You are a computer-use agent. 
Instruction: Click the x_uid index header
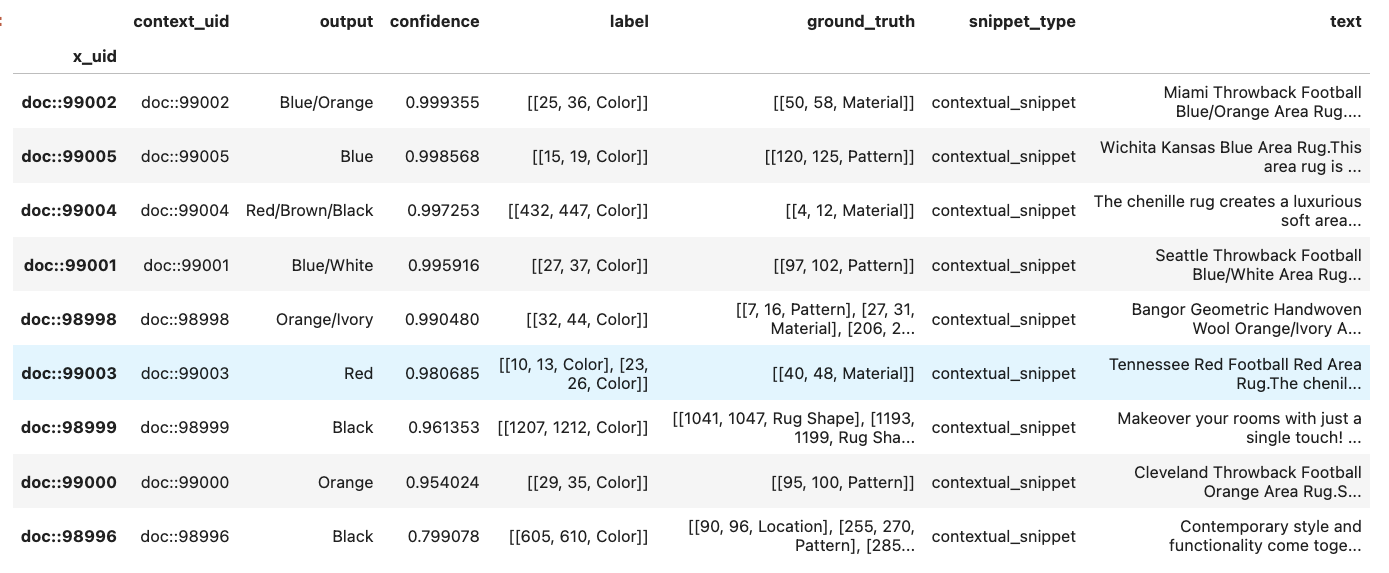coord(94,57)
